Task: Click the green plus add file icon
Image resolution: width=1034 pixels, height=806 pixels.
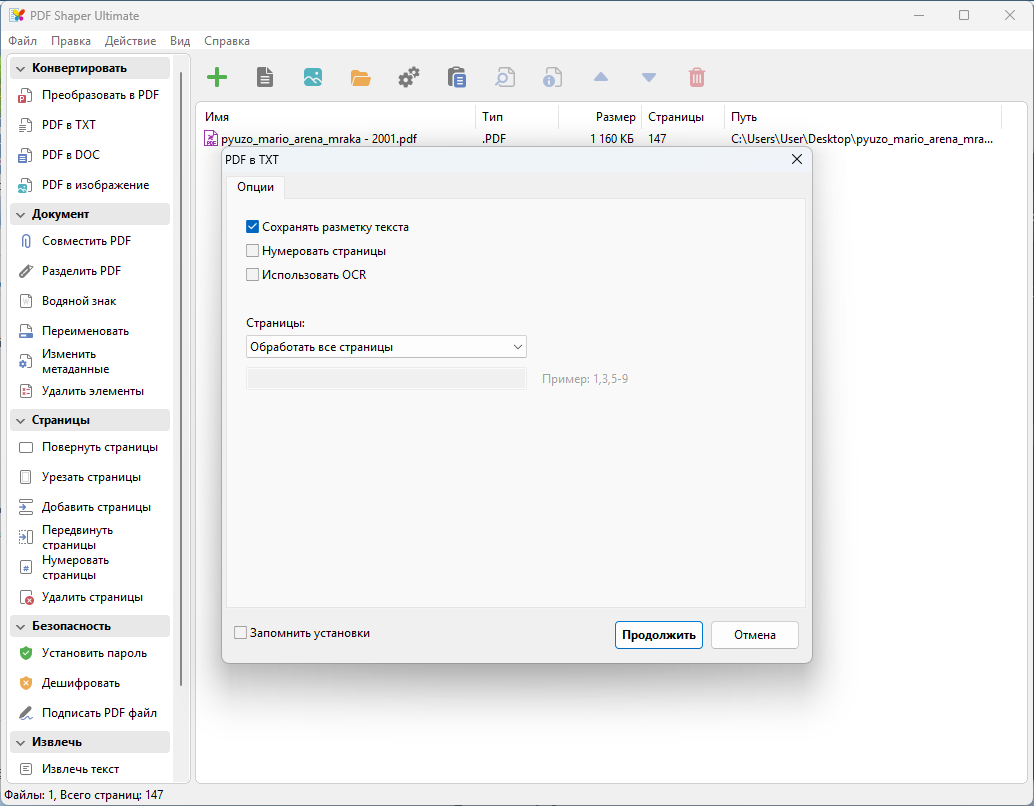Action: point(216,77)
